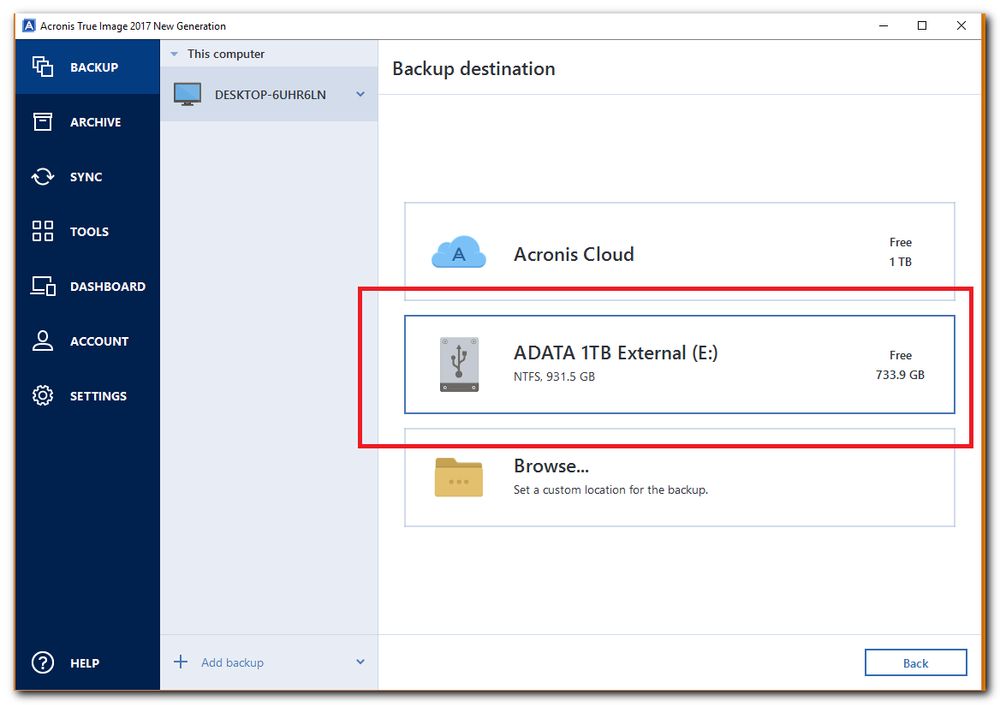Click the DESKTOP-6UHR6LN monitor icon

tap(188, 94)
